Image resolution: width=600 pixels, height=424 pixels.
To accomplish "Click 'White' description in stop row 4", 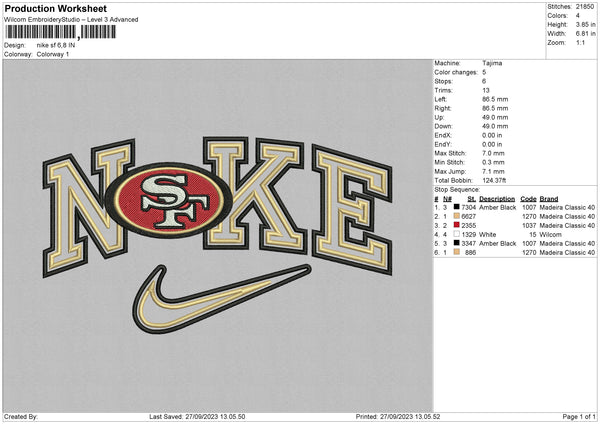I will pos(488,234).
